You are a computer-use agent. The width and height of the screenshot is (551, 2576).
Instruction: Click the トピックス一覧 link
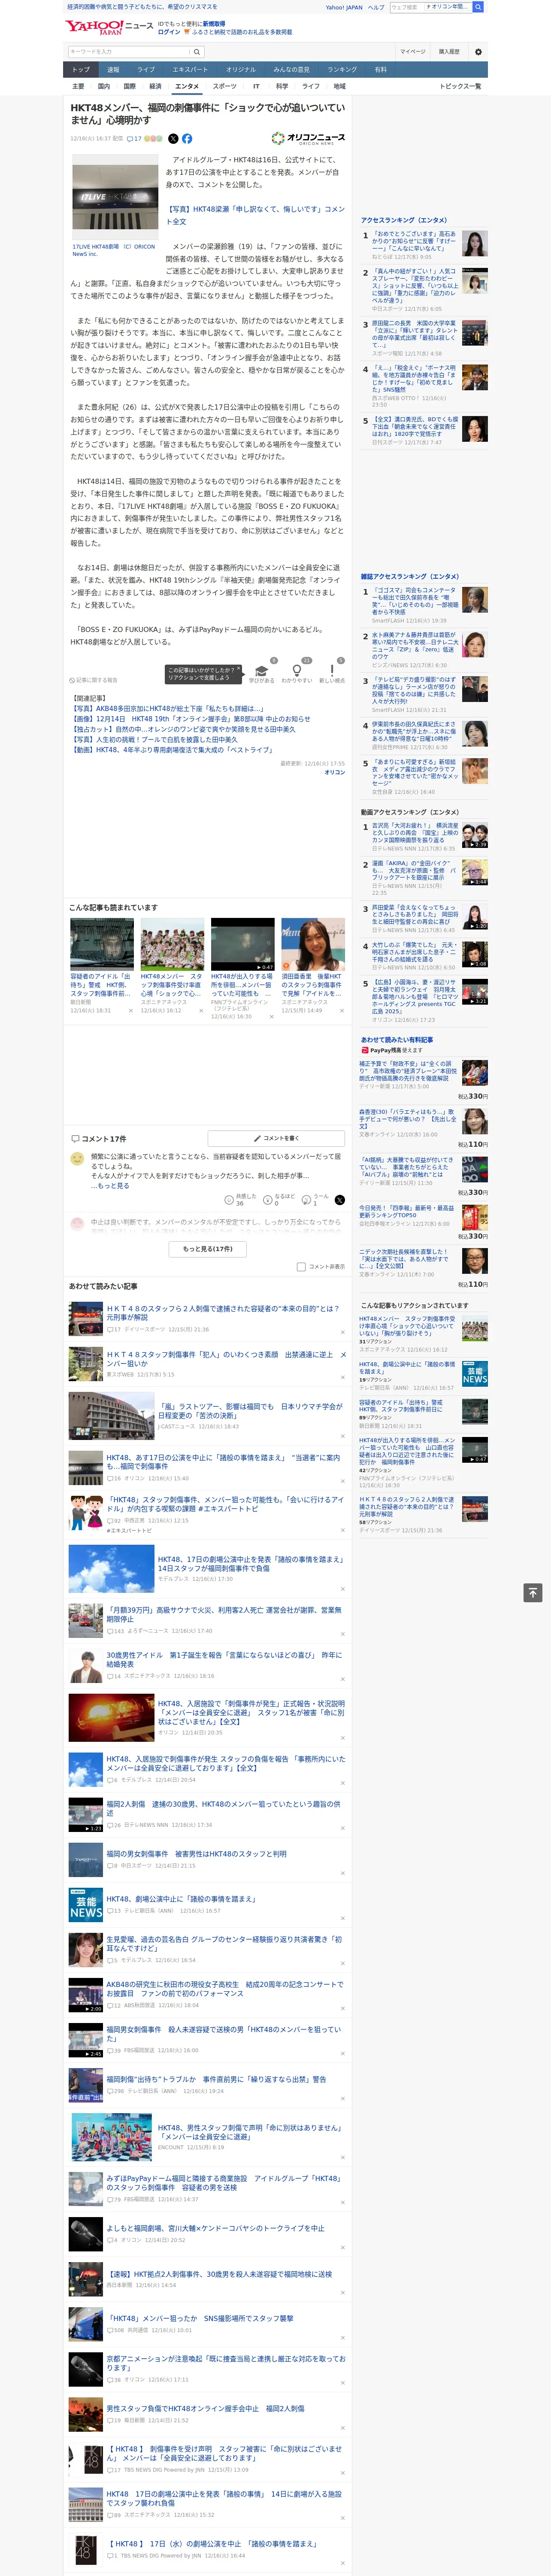(x=460, y=86)
